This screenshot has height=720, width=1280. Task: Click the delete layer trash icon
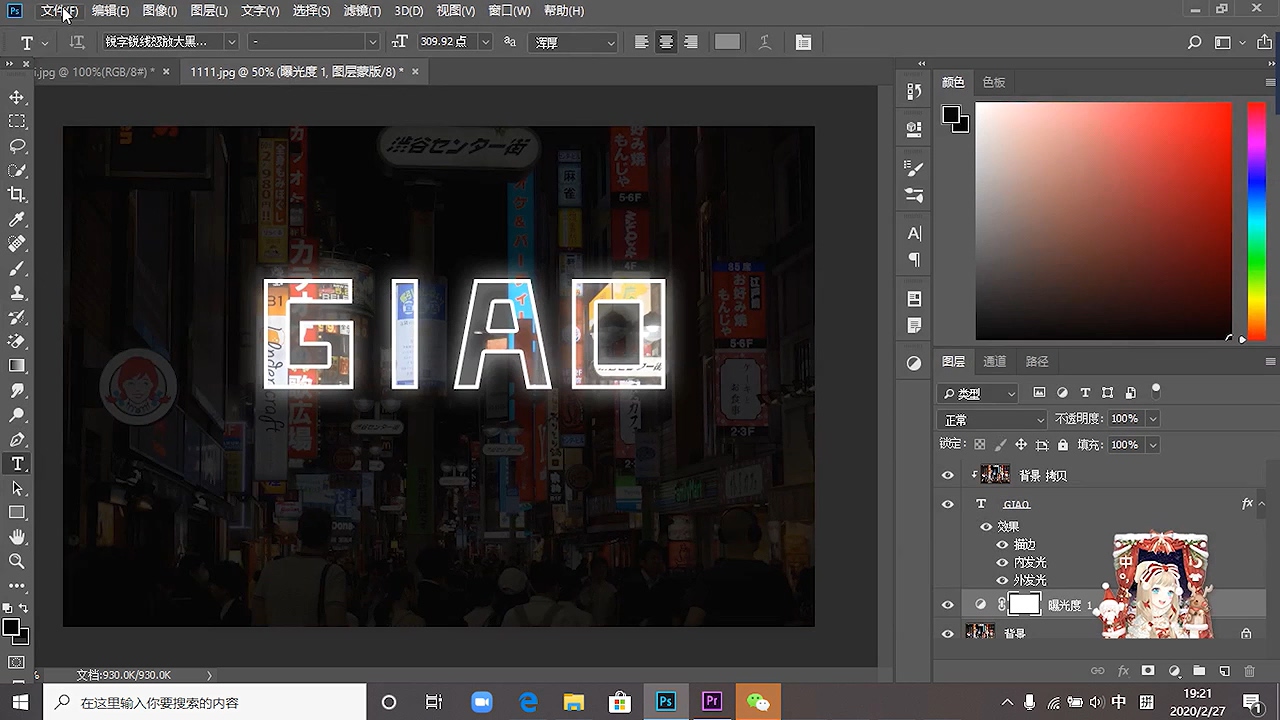click(1249, 671)
